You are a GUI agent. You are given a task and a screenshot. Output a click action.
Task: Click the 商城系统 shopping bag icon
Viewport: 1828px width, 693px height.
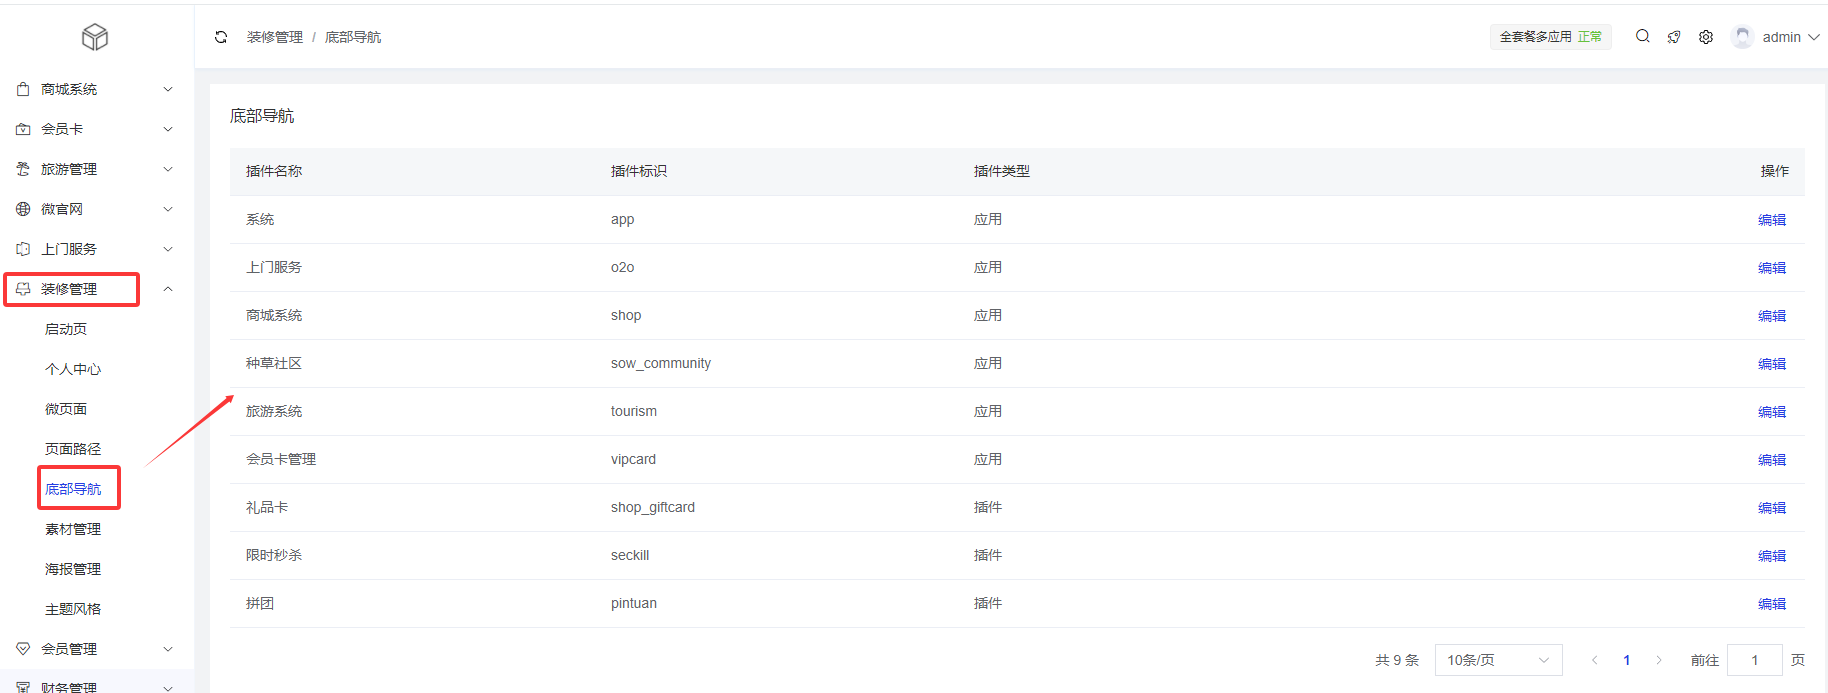click(23, 89)
